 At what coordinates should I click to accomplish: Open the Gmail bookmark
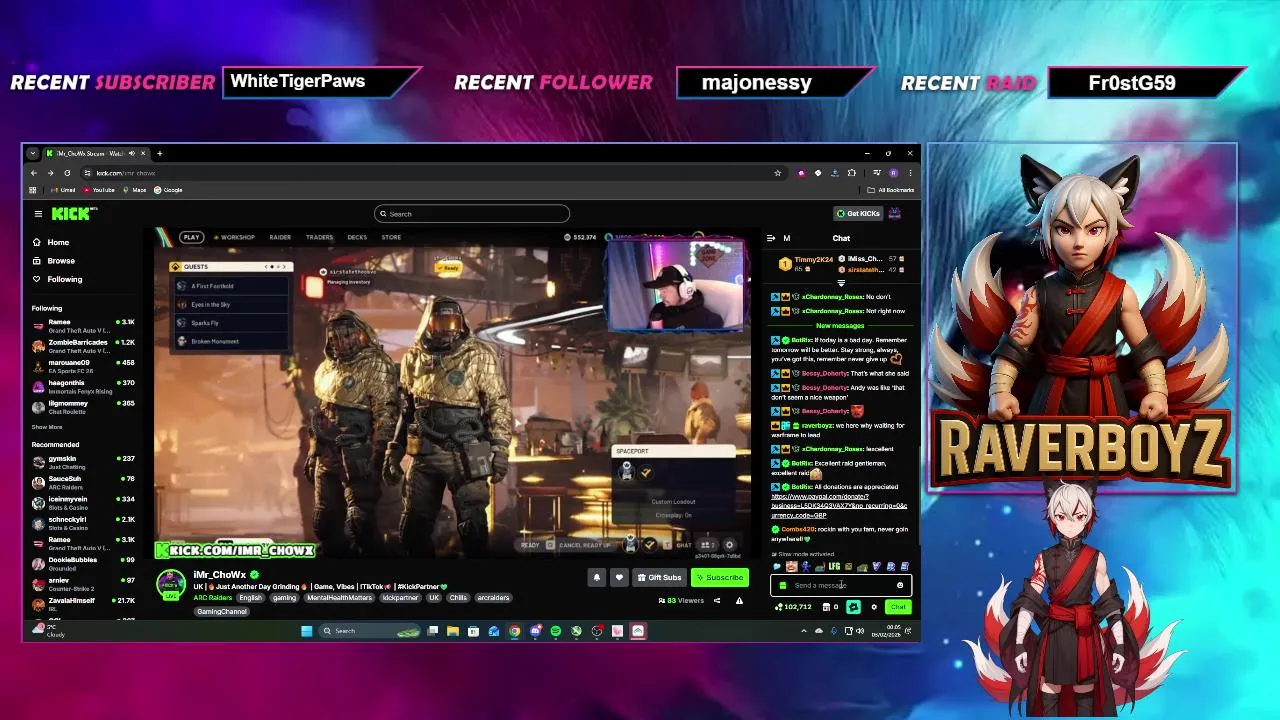pos(63,190)
